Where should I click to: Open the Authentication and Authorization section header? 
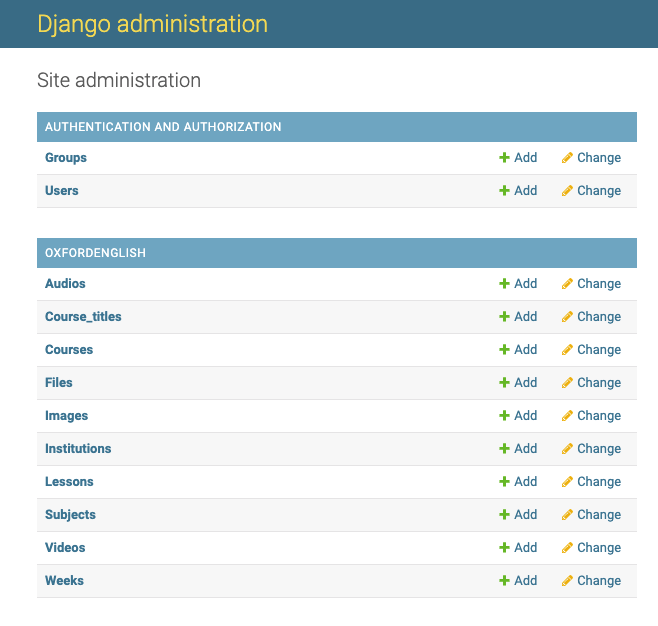pos(163,127)
